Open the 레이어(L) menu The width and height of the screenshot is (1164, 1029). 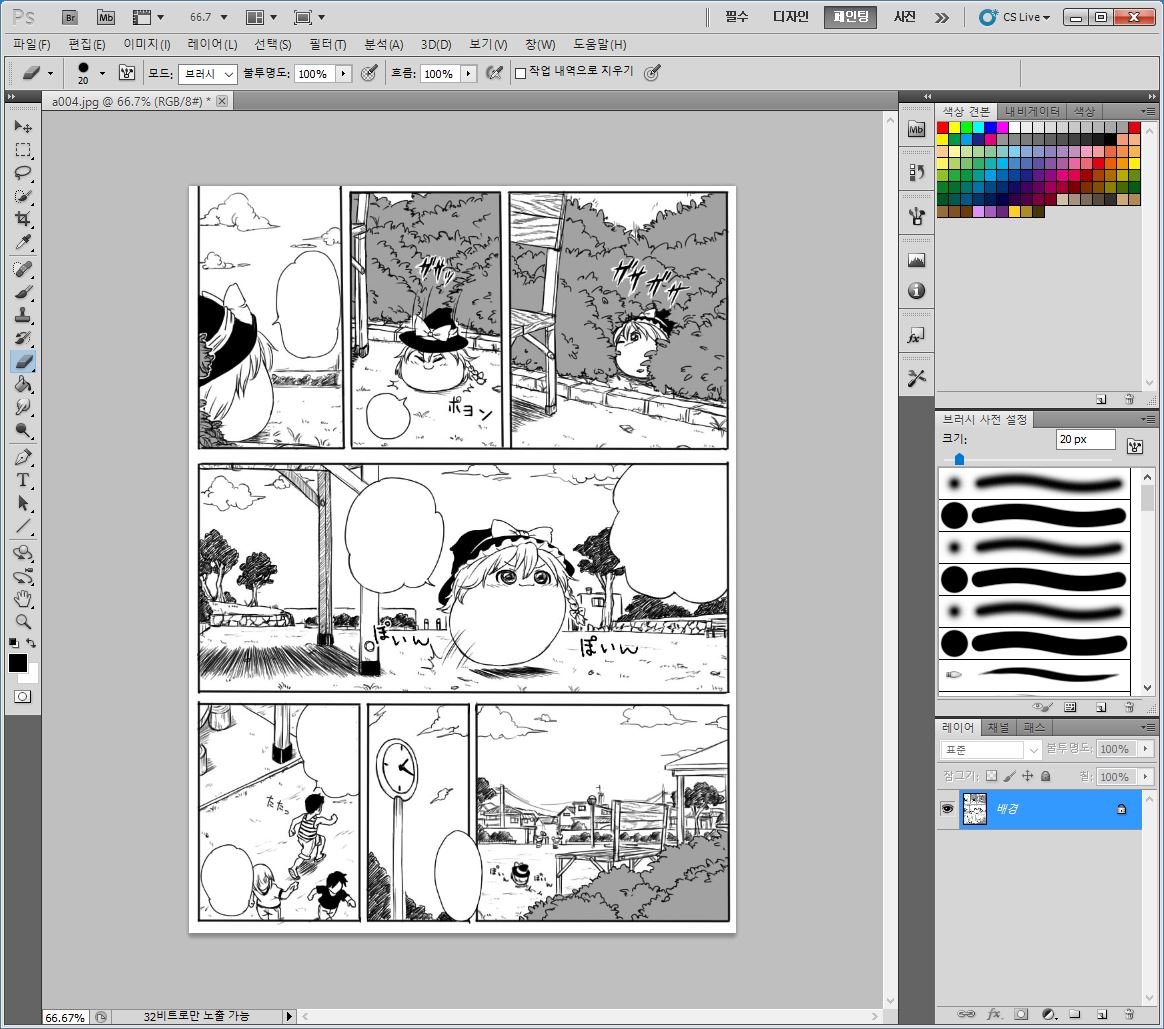[212, 45]
